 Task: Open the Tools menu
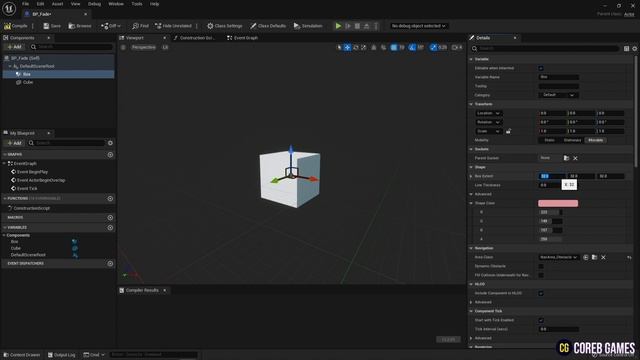pyautogui.click(x=137, y=4)
